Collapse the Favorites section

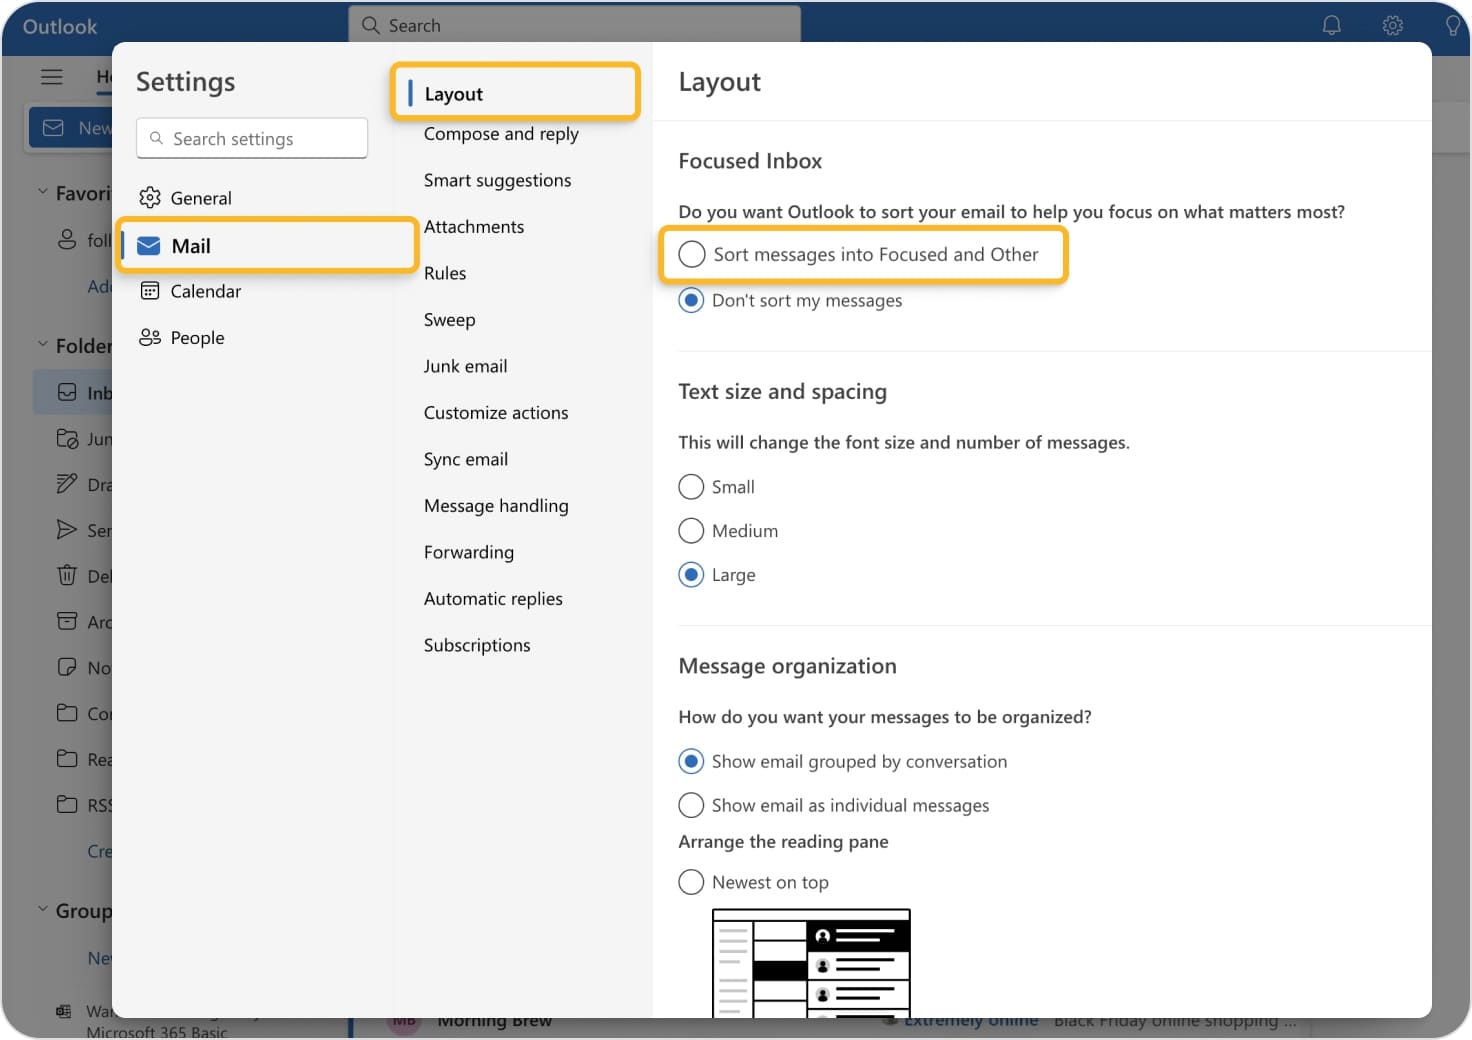(x=43, y=191)
